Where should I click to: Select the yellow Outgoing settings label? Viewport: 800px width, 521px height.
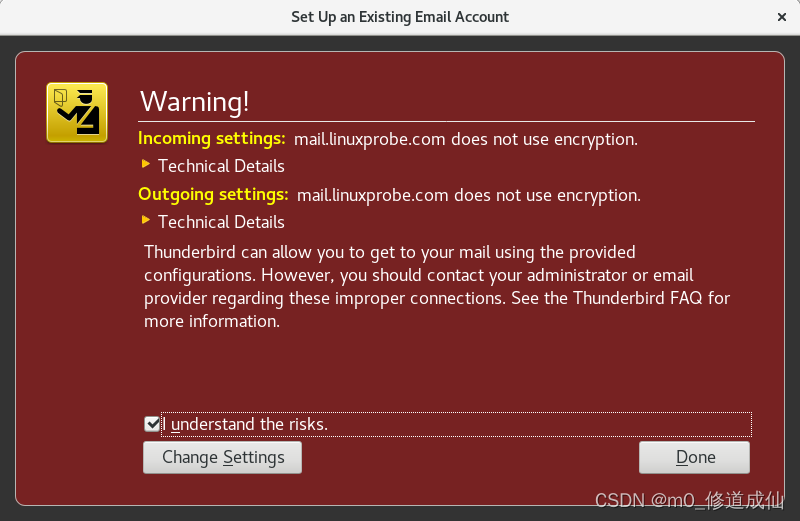click(x=213, y=195)
